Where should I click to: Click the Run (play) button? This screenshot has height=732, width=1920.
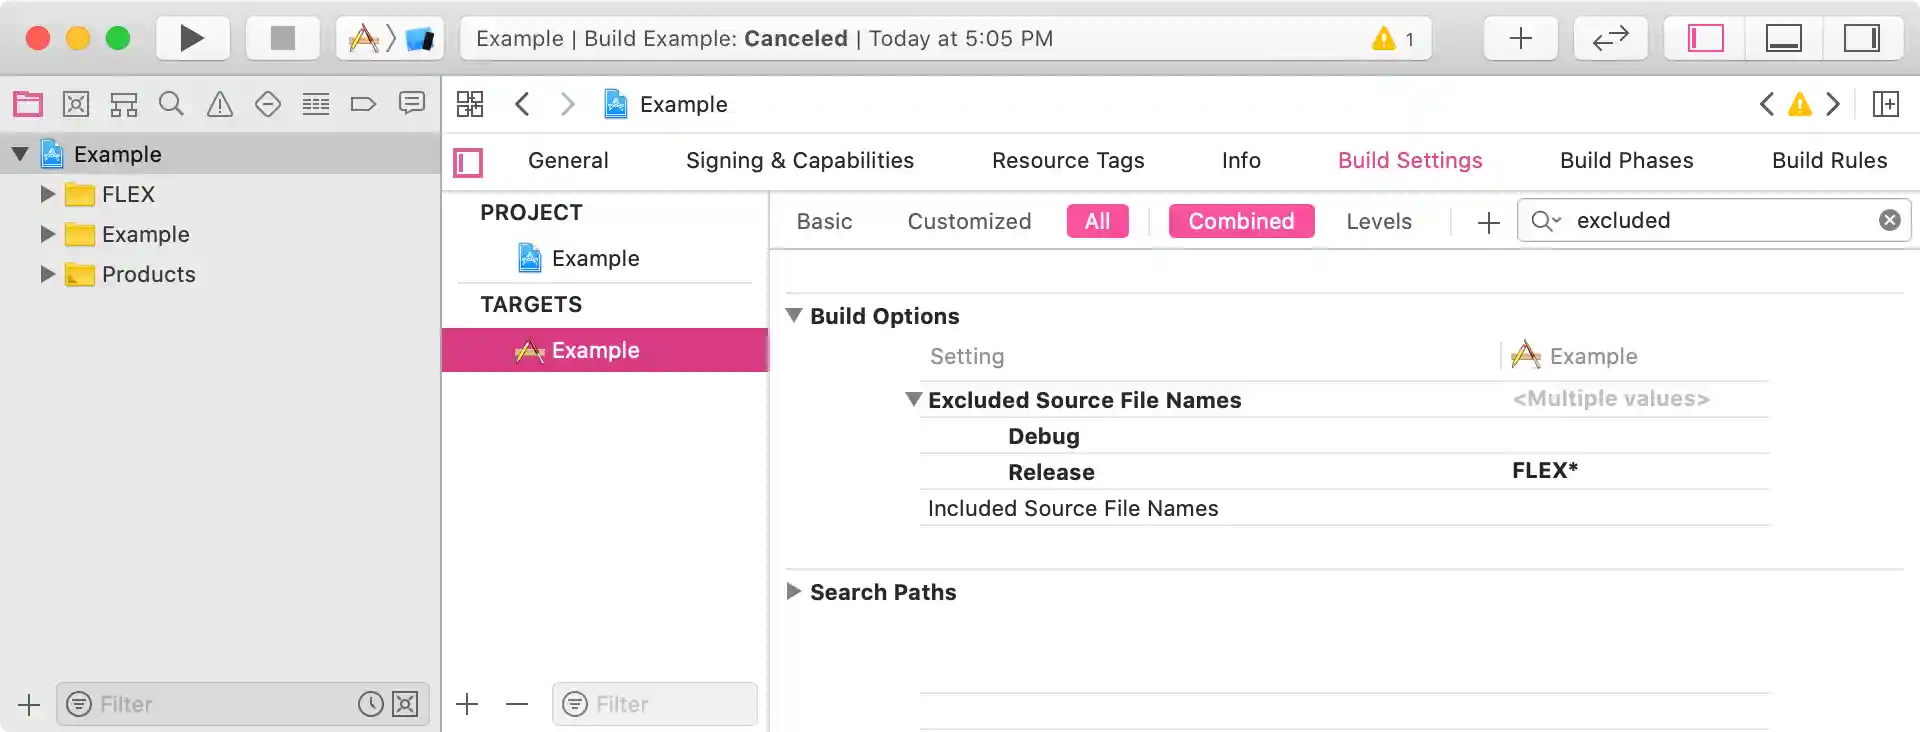point(192,38)
